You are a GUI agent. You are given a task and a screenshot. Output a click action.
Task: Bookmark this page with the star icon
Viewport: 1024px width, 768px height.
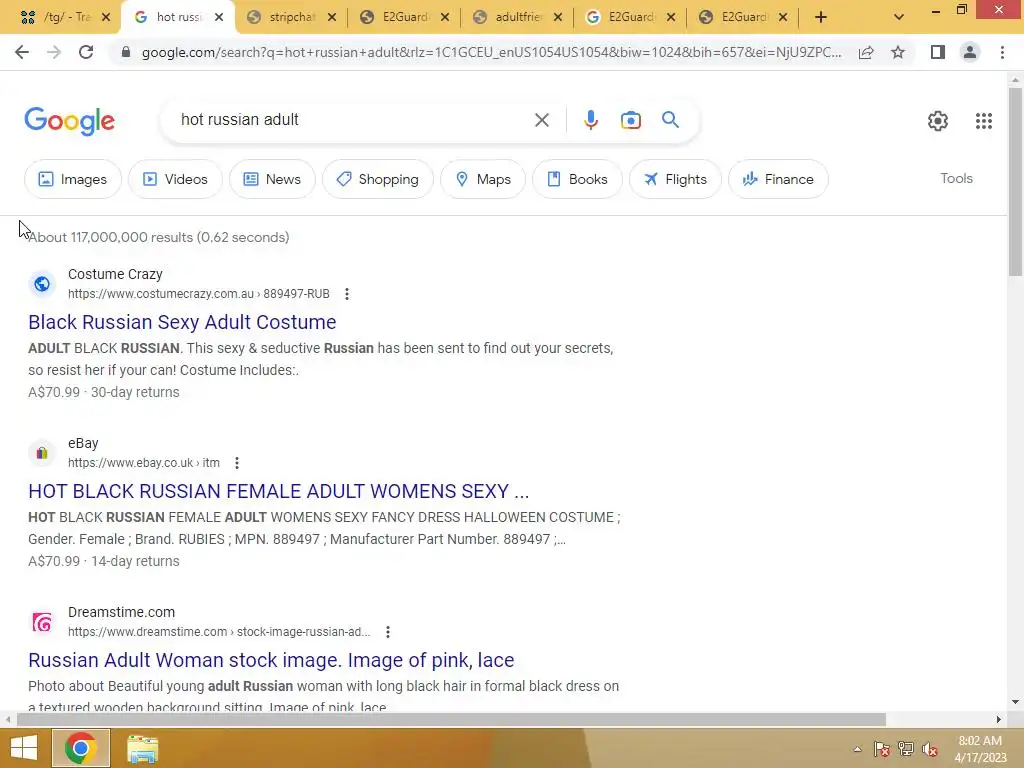click(x=898, y=52)
